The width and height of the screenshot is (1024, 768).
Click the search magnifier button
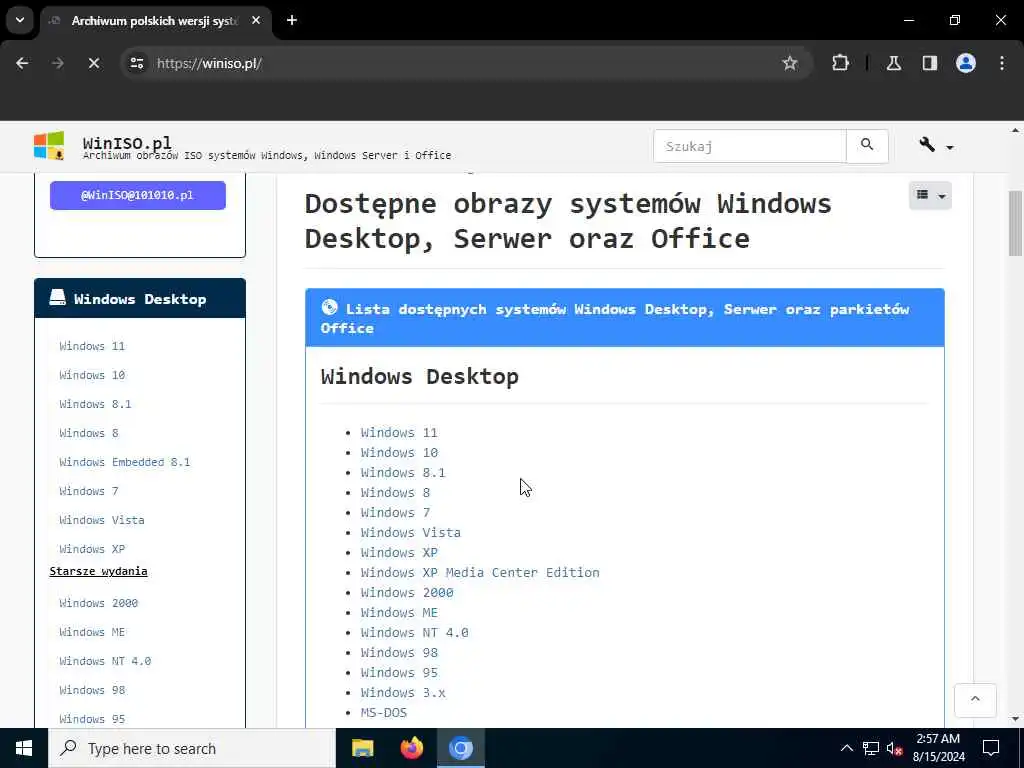click(x=867, y=146)
